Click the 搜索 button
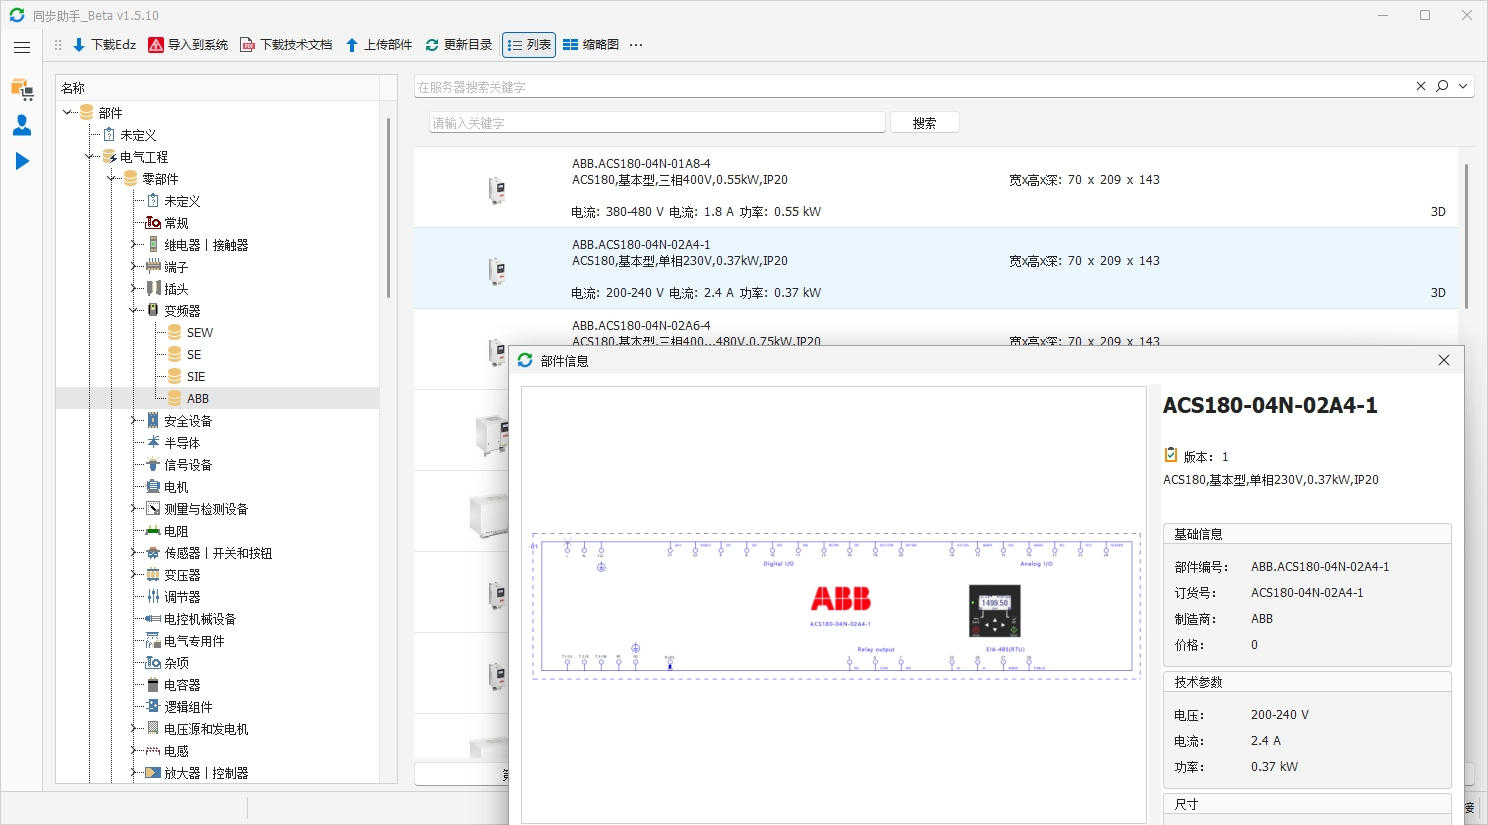 (x=925, y=123)
